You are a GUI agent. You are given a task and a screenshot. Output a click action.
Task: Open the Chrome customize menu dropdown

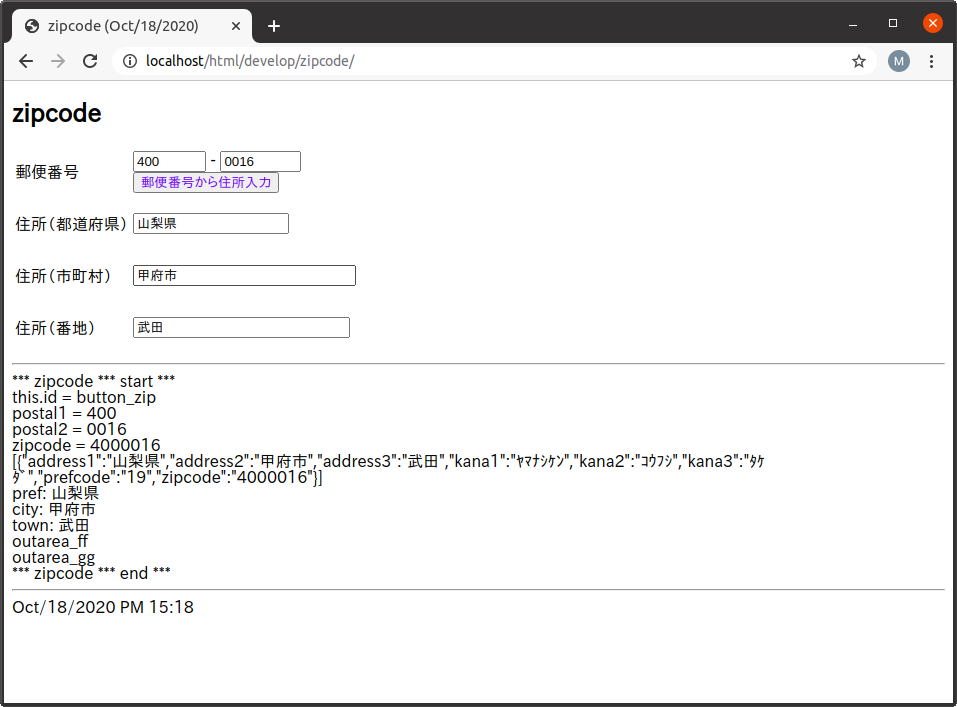931,61
